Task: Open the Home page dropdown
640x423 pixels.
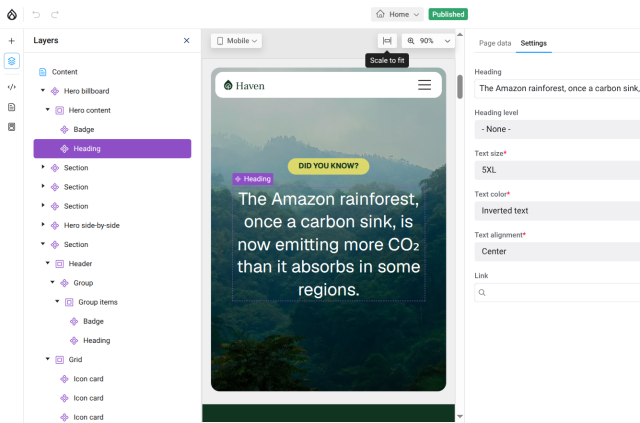Action: [397, 14]
